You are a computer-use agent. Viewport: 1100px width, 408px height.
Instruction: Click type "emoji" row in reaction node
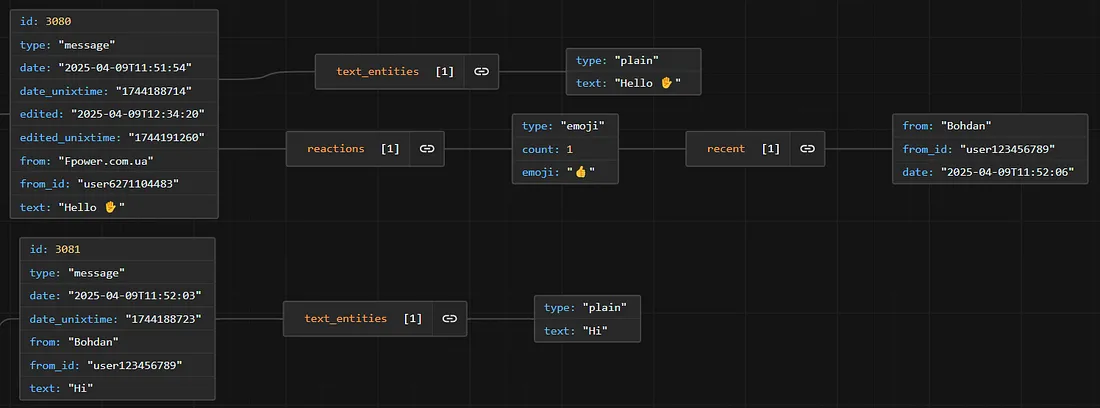click(565, 125)
